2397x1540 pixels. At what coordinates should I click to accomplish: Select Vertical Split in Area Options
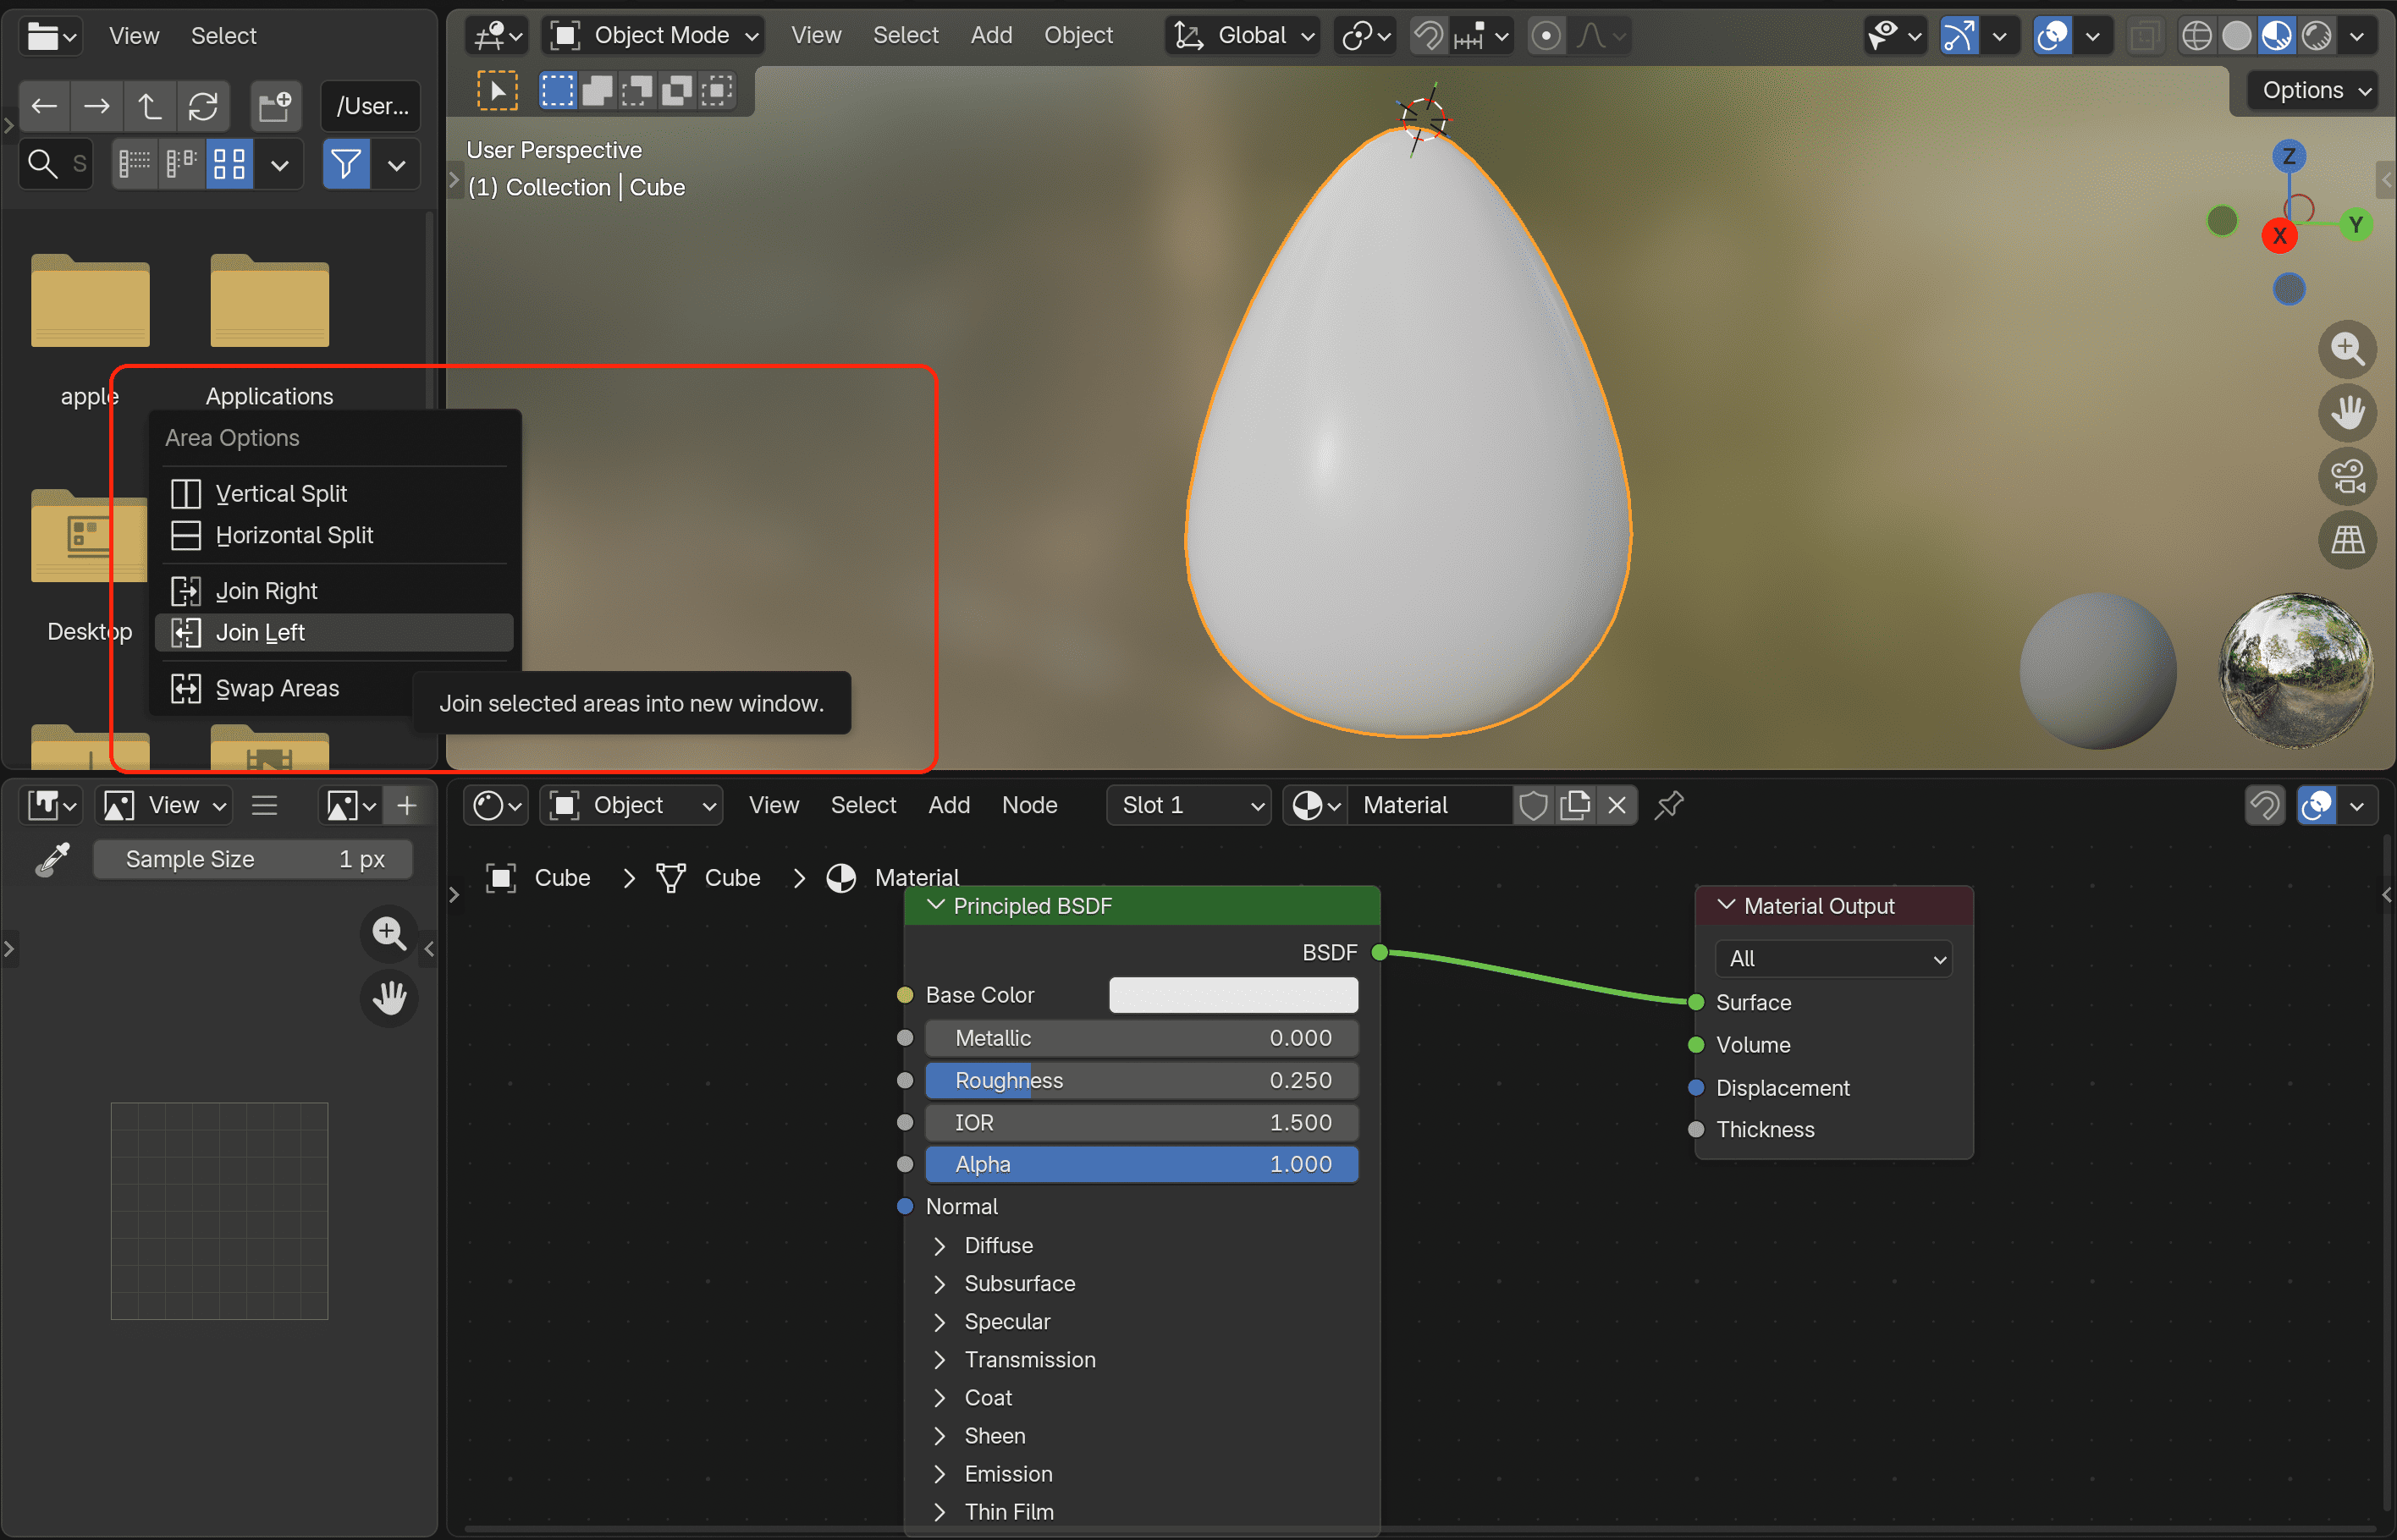tap(334, 493)
